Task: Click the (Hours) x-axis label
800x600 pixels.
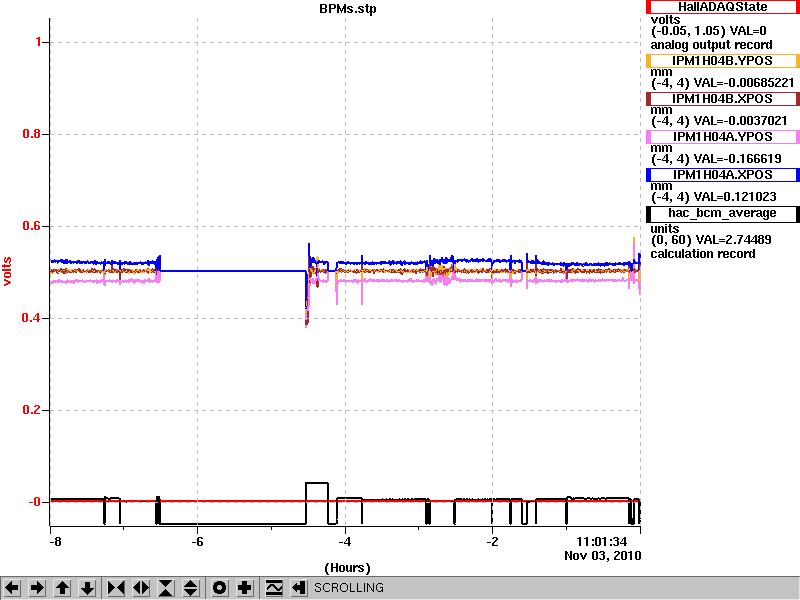Action: point(347,568)
